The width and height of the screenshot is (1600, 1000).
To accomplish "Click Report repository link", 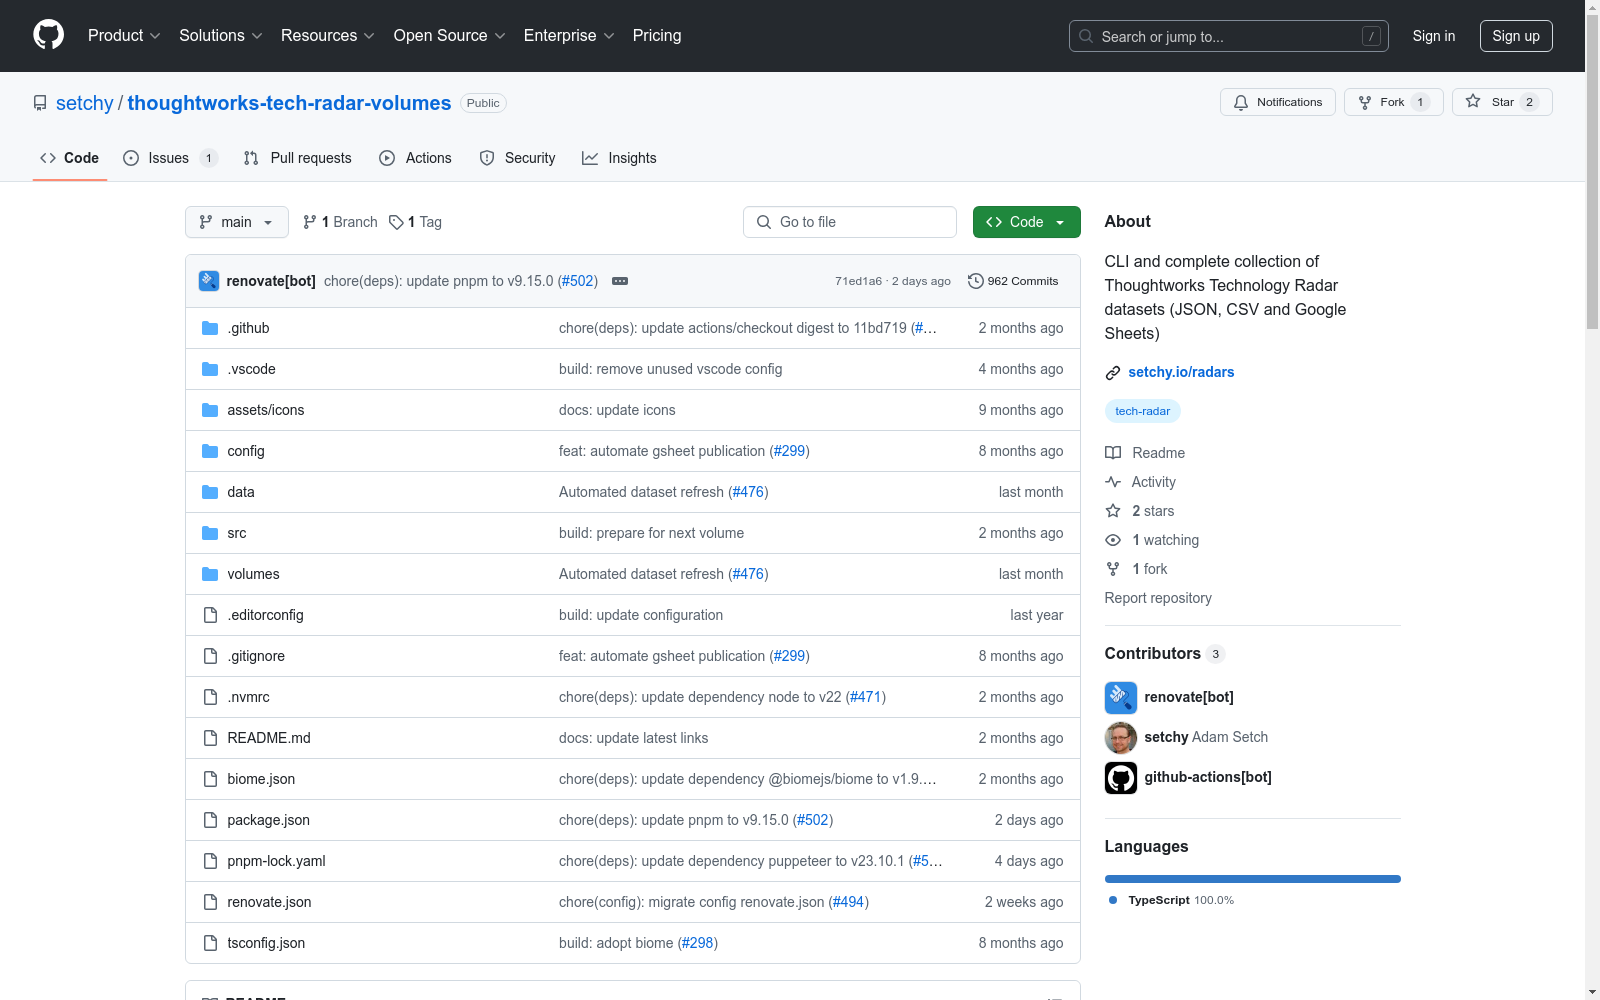I will pos(1158,598).
